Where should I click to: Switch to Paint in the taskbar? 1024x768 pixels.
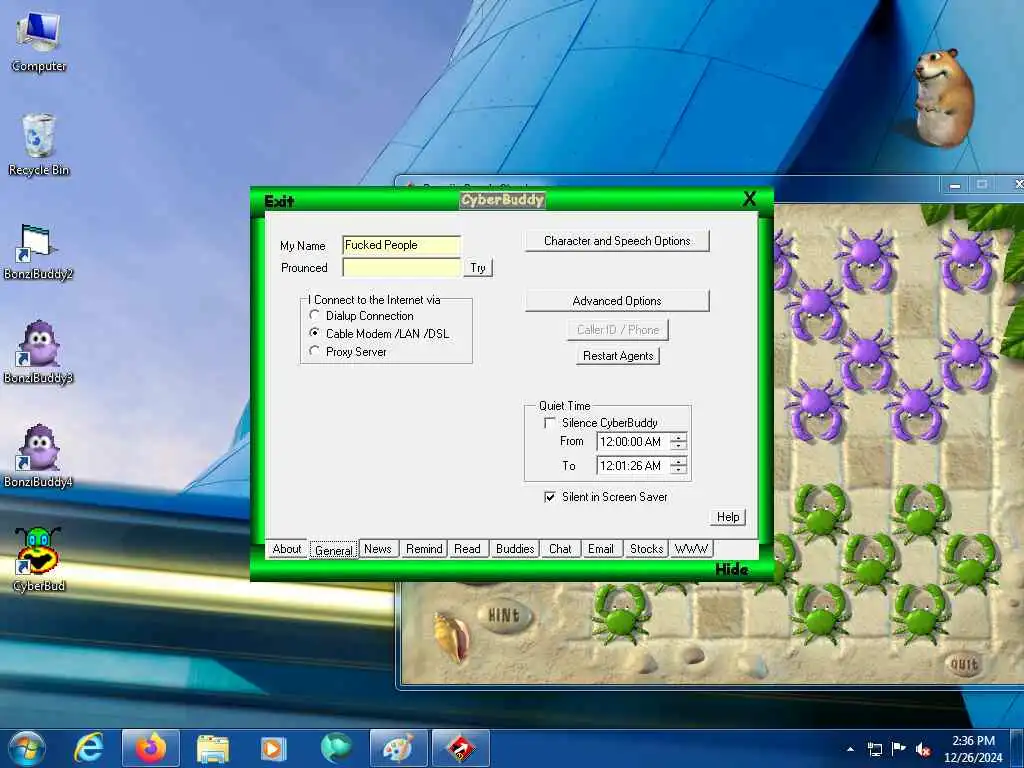point(398,748)
